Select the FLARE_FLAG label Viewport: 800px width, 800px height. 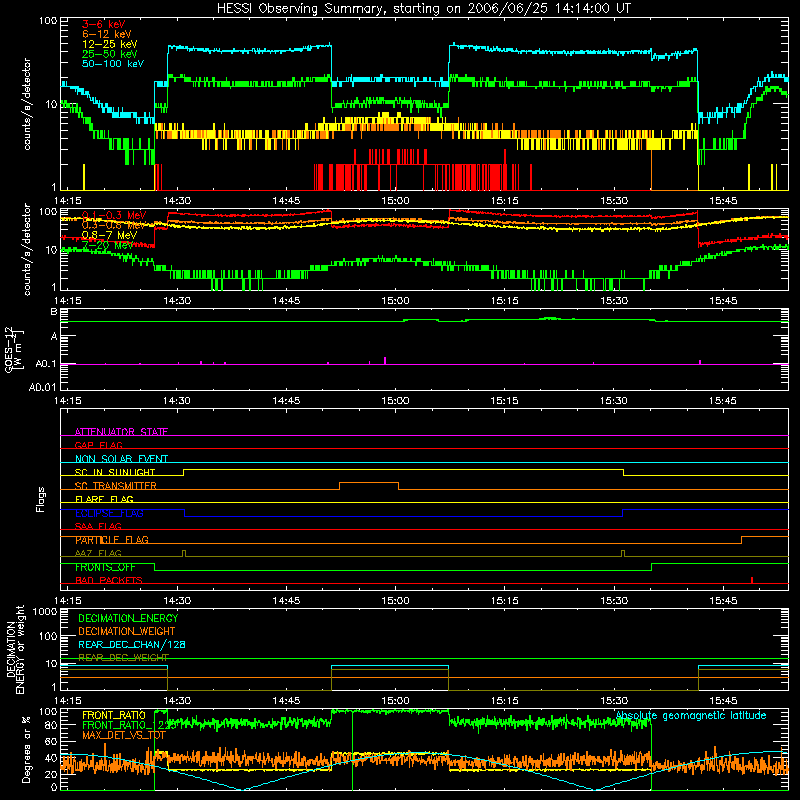click(x=104, y=499)
